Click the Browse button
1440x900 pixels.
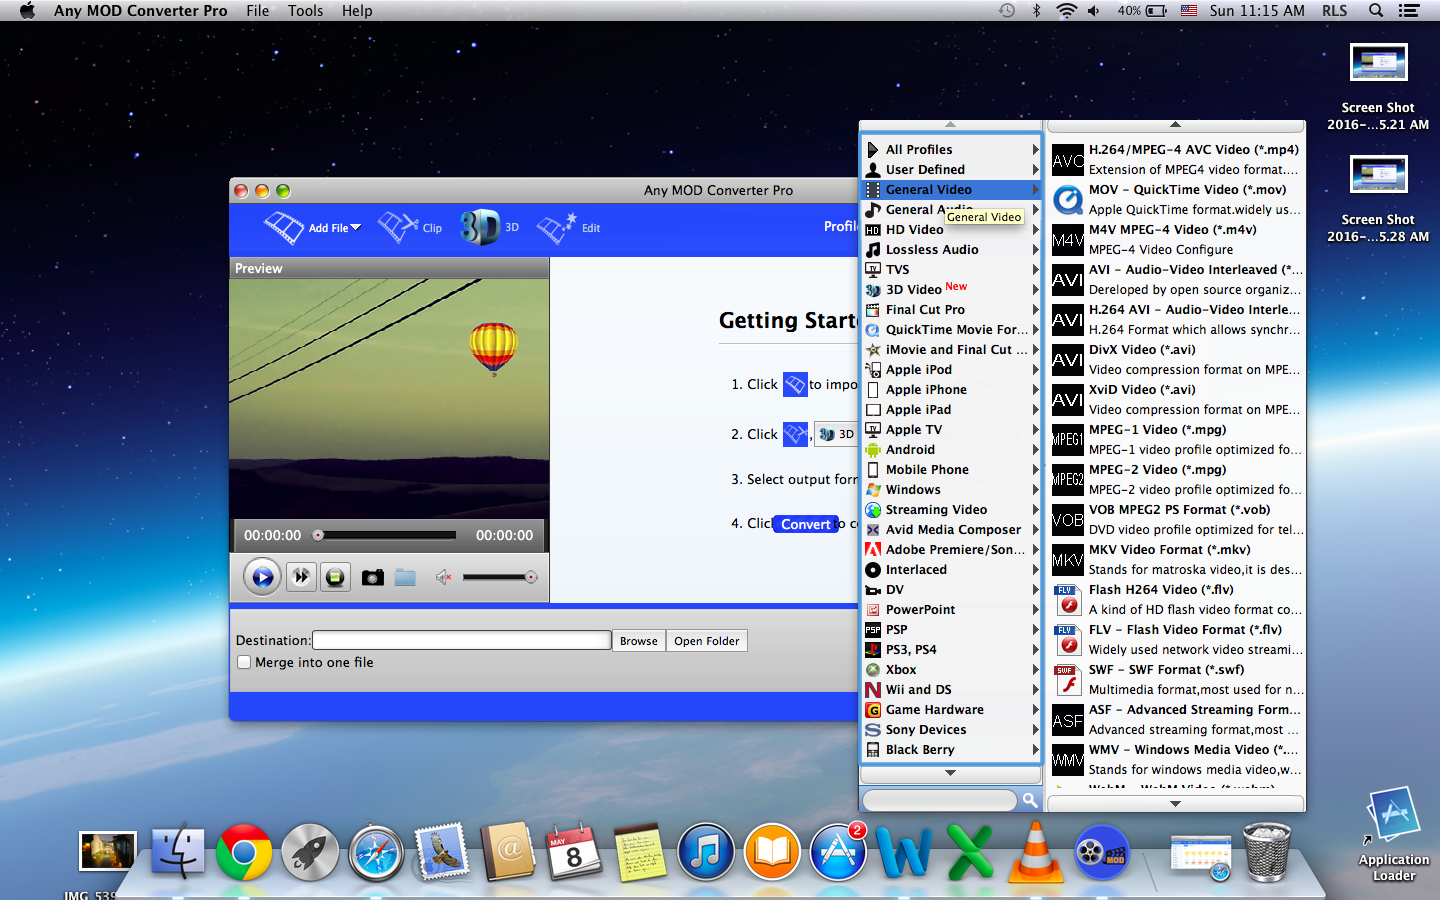coord(639,641)
